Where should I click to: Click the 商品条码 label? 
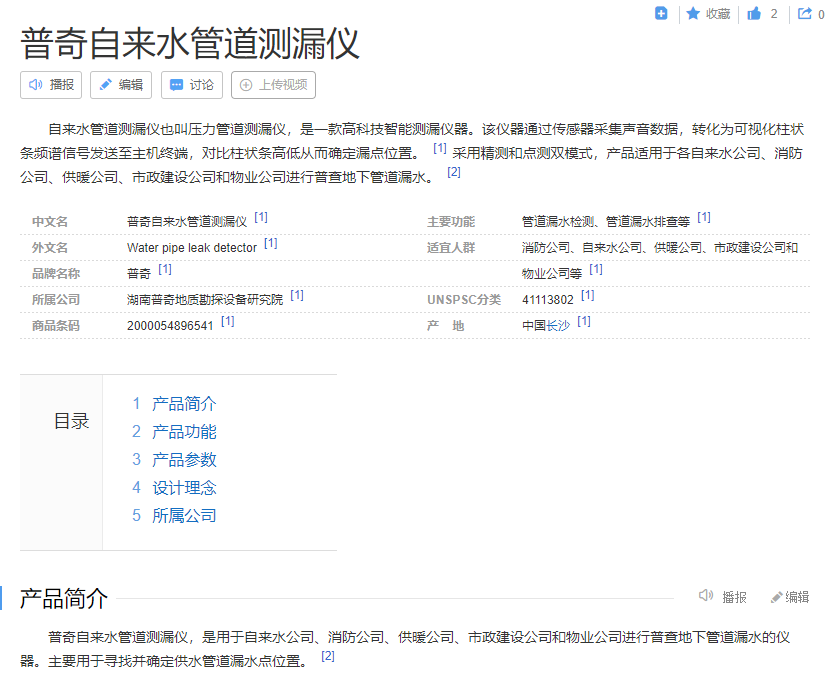click(x=56, y=325)
